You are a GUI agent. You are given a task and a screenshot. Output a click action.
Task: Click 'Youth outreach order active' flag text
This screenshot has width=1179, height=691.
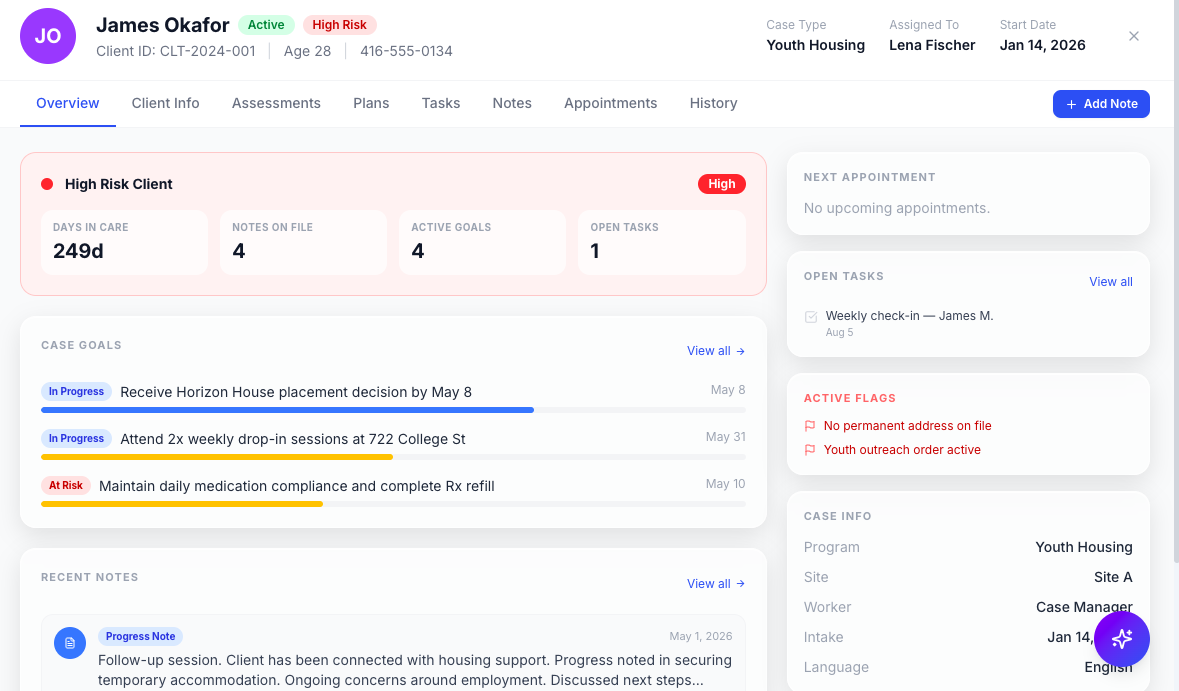pyautogui.click(x=902, y=450)
